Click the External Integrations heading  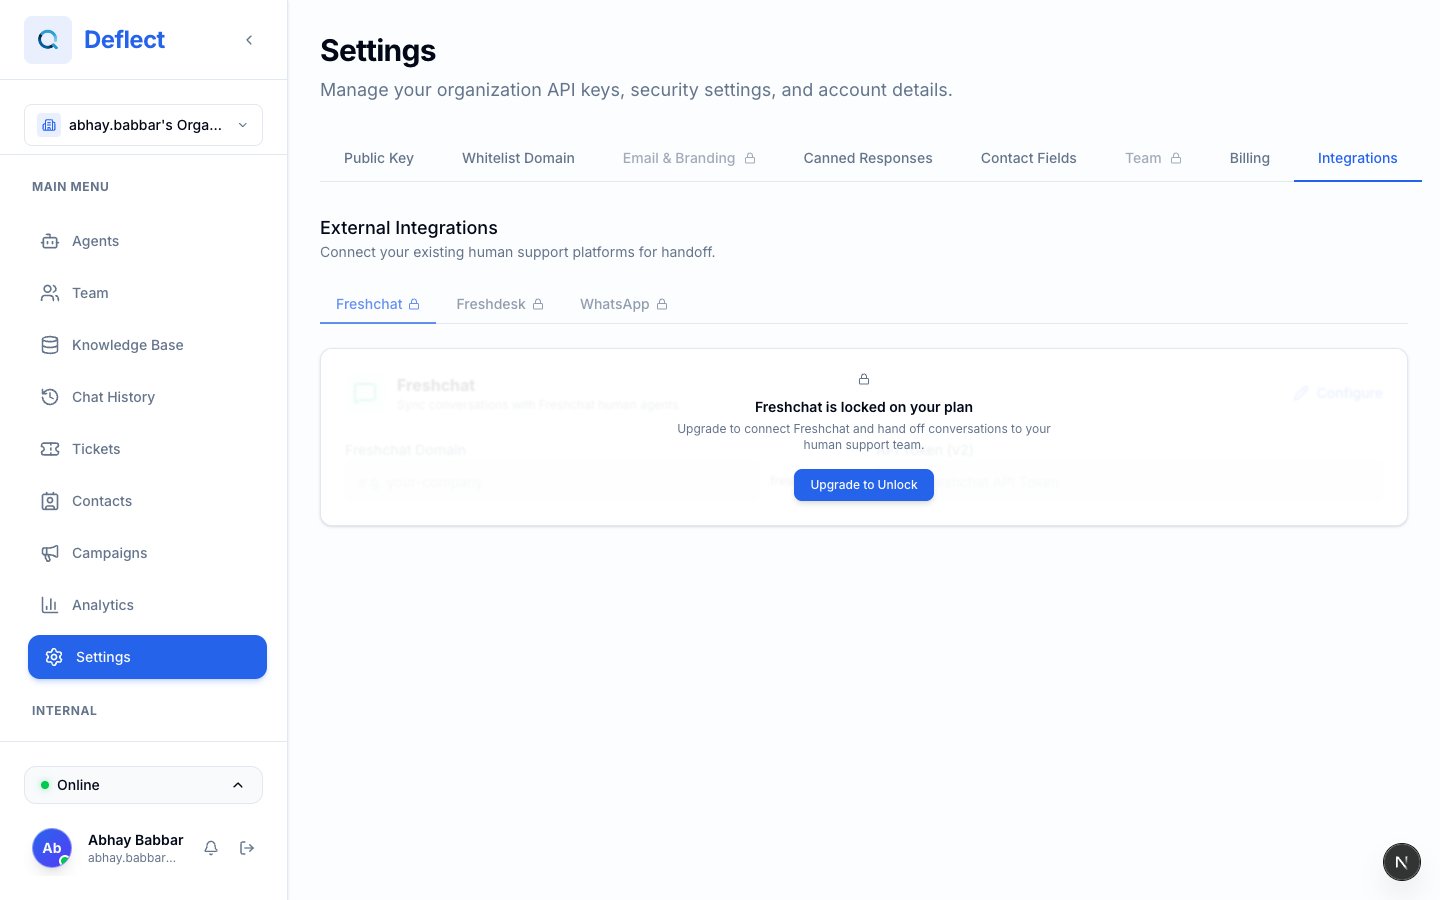[409, 228]
